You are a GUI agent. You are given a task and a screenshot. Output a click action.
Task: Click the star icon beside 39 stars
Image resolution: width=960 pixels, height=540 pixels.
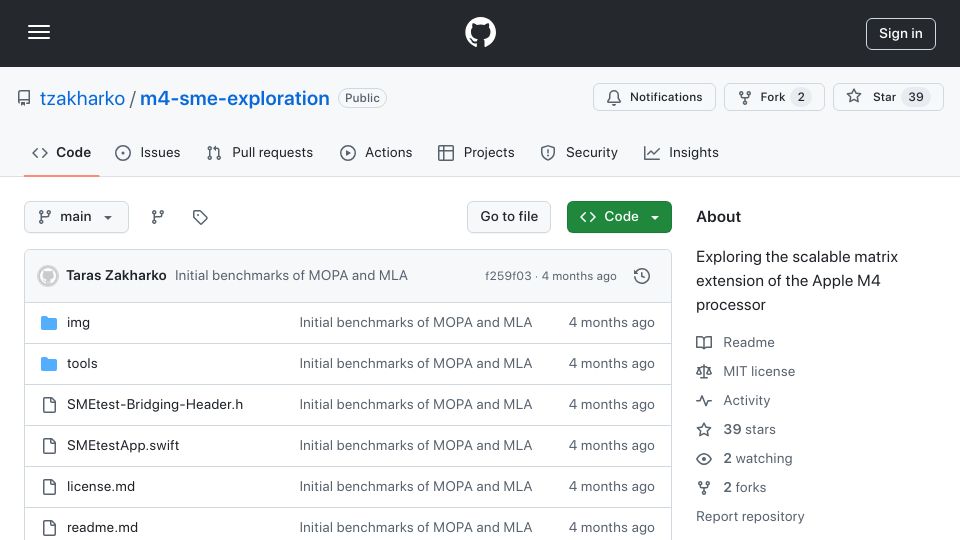pos(704,429)
